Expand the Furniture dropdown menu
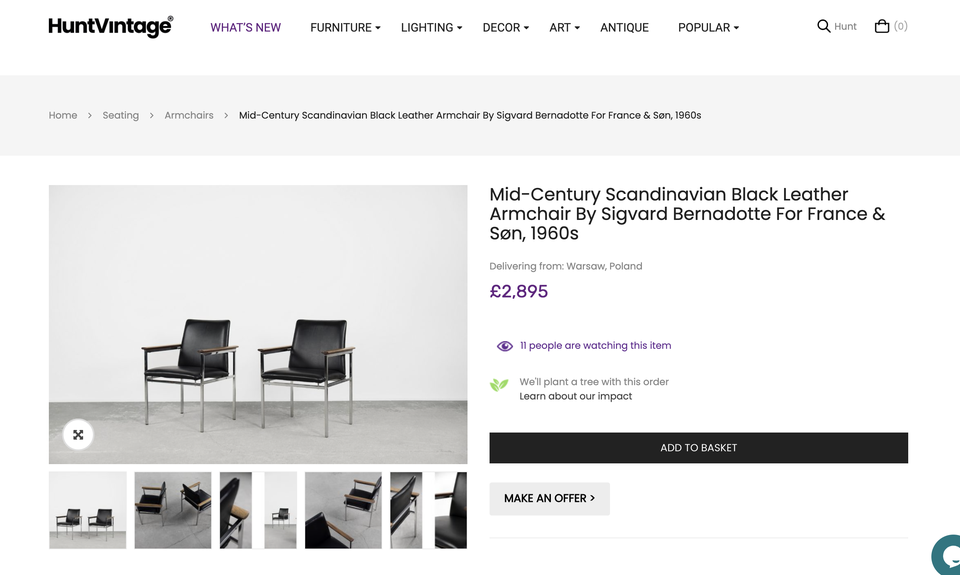 click(x=345, y=28)
